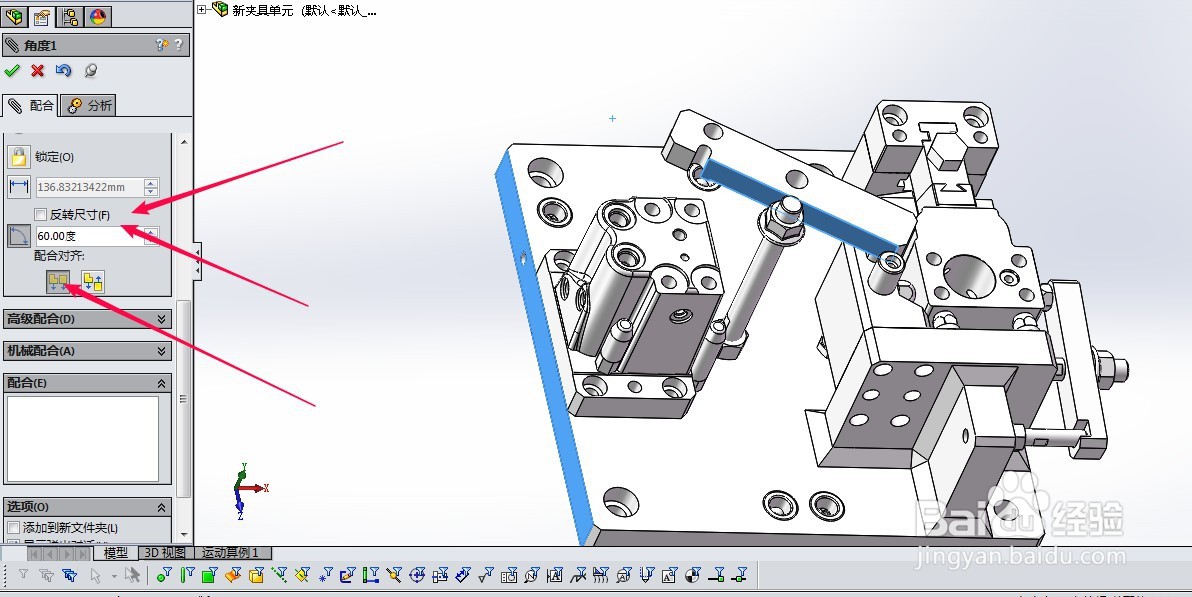Enable the filter surface bodies orange icon
This screenshot has width=1192, height=597.
(x=233, y=575)
